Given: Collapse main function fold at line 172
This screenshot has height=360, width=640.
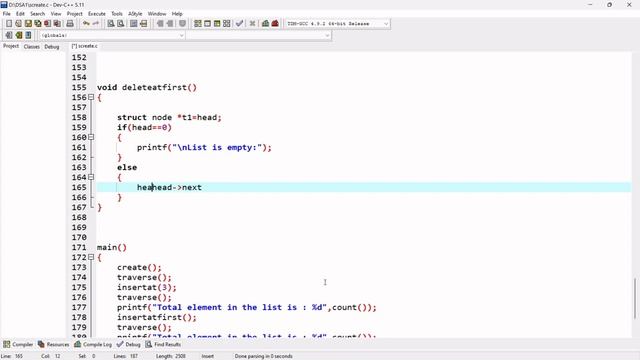Looking at the screenshot, I should 91,258.
